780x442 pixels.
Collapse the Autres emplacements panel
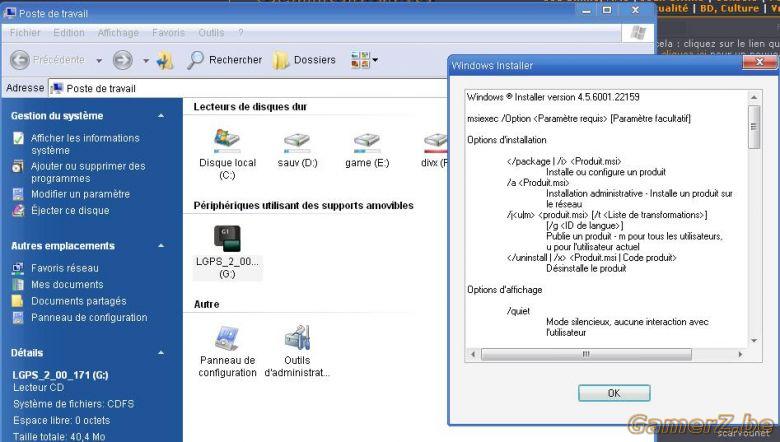pos(161,246)
